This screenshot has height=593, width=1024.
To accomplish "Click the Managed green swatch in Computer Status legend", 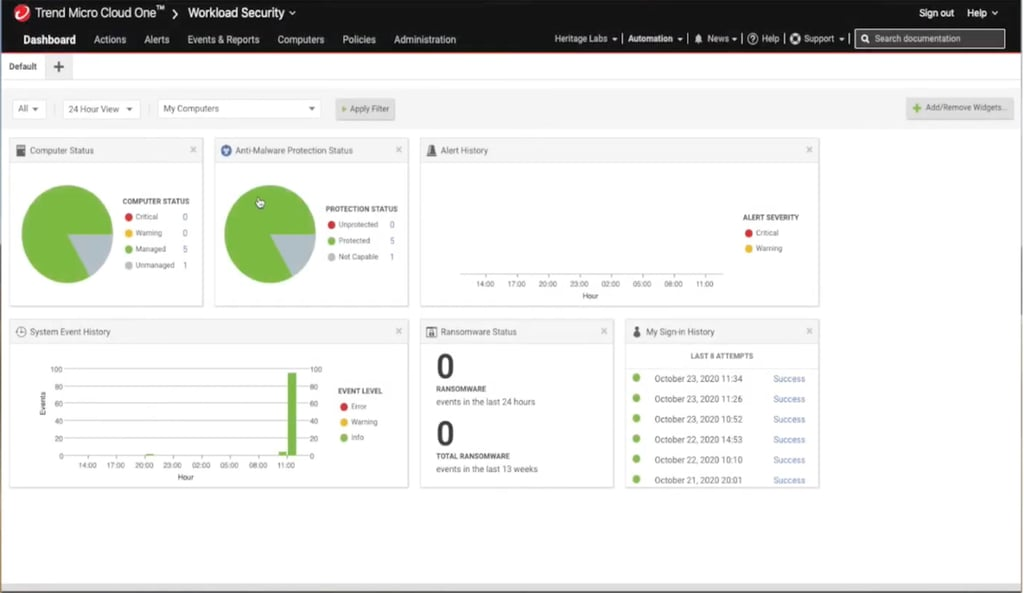I will tap(129, 249).
